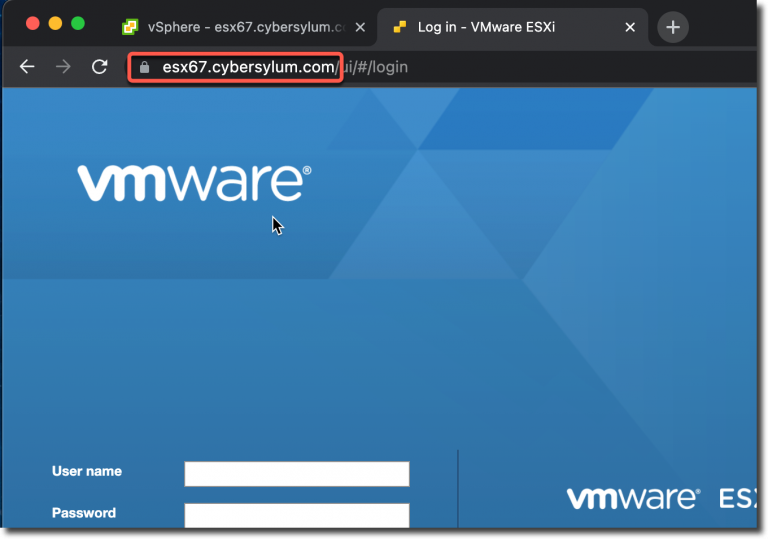
Task: Reload the ESXi login page
Action: click(99, 66)
